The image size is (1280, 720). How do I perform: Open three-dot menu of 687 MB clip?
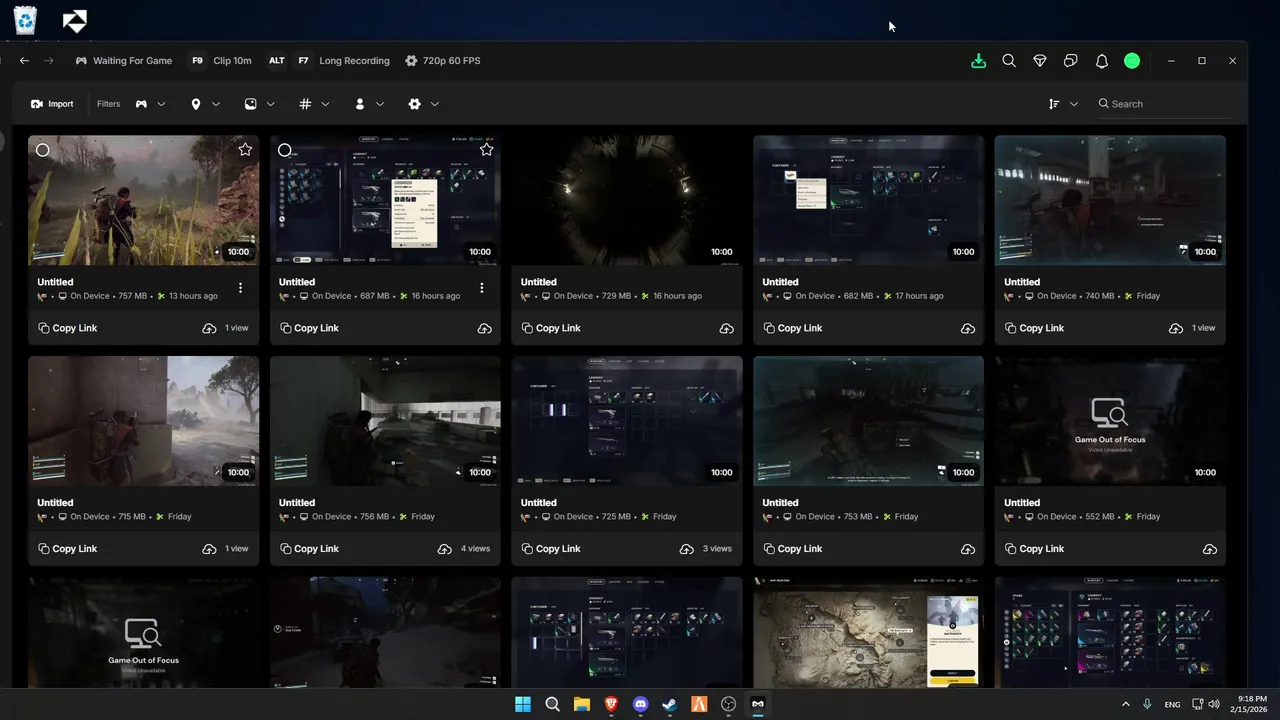point(482,288)
